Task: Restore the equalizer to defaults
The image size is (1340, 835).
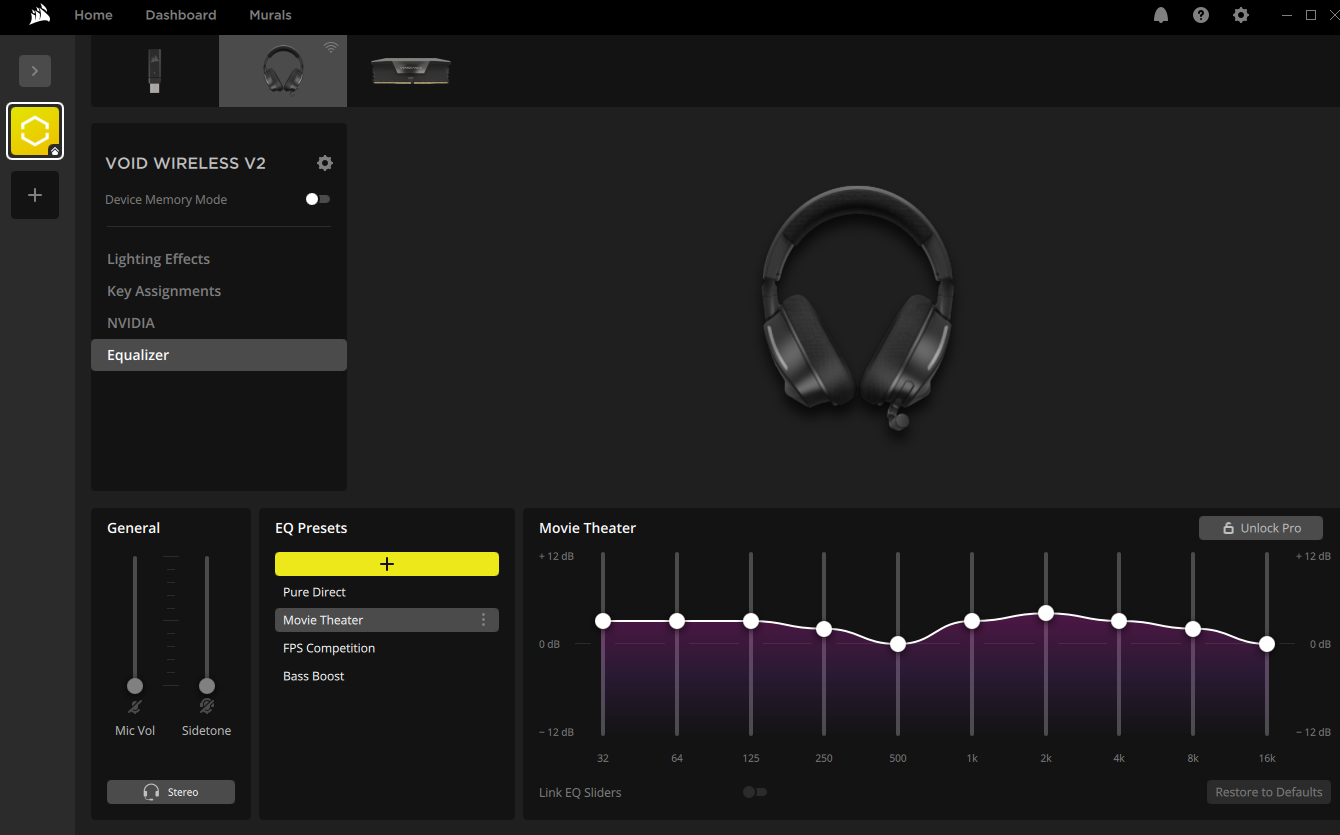Action: (x=1268, y=791)
